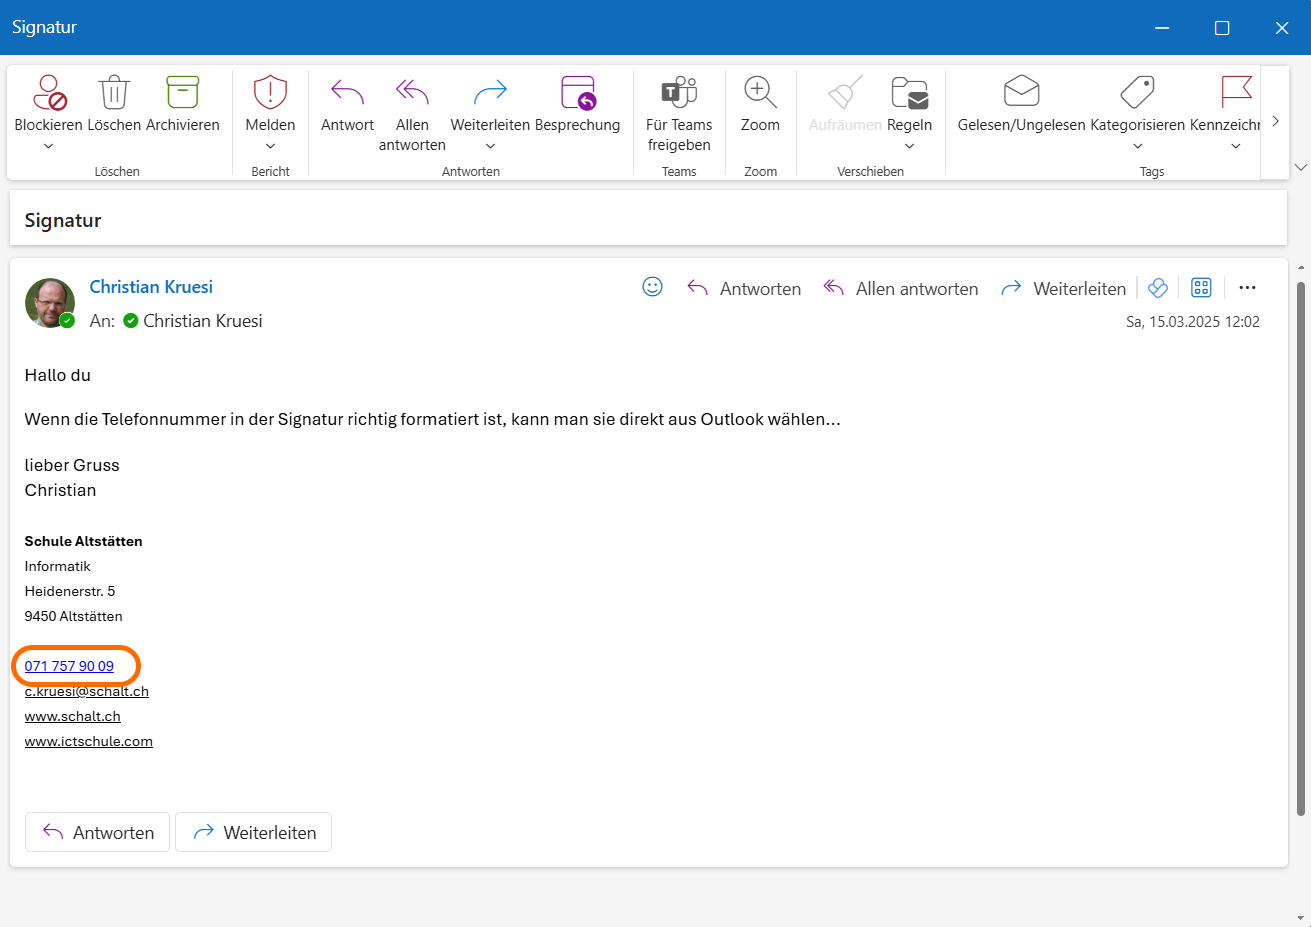This screenshot has width=1311, height=927.
Task: Add a smiley reaction to the message
Action: coord(652,287)
